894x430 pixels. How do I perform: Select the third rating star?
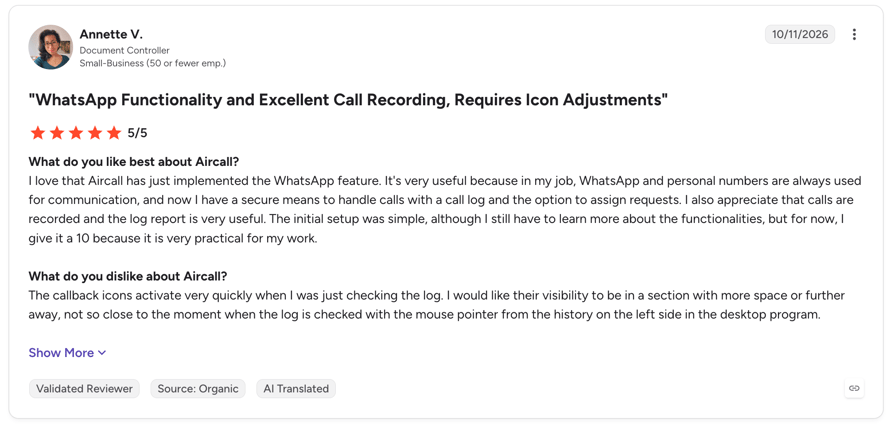(76, 133)
